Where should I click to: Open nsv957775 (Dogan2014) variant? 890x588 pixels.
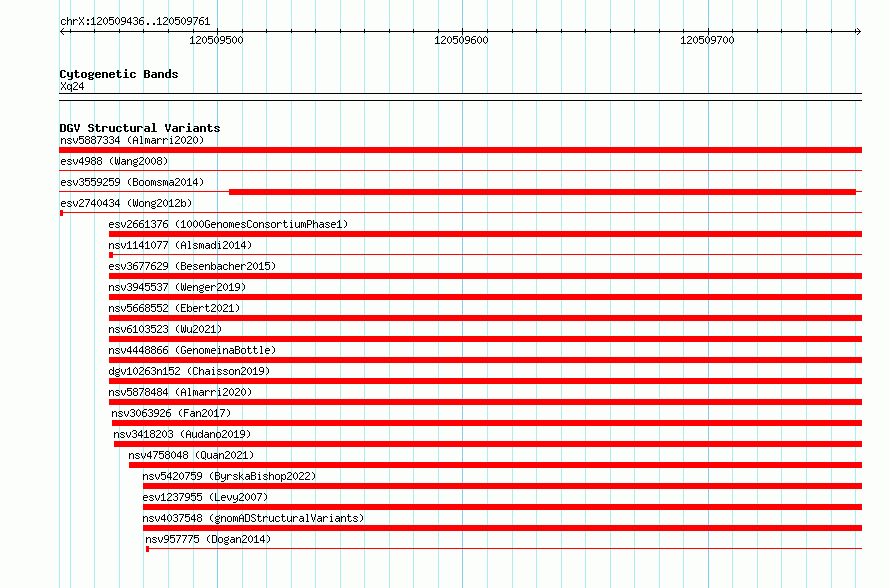pos(208,539)
